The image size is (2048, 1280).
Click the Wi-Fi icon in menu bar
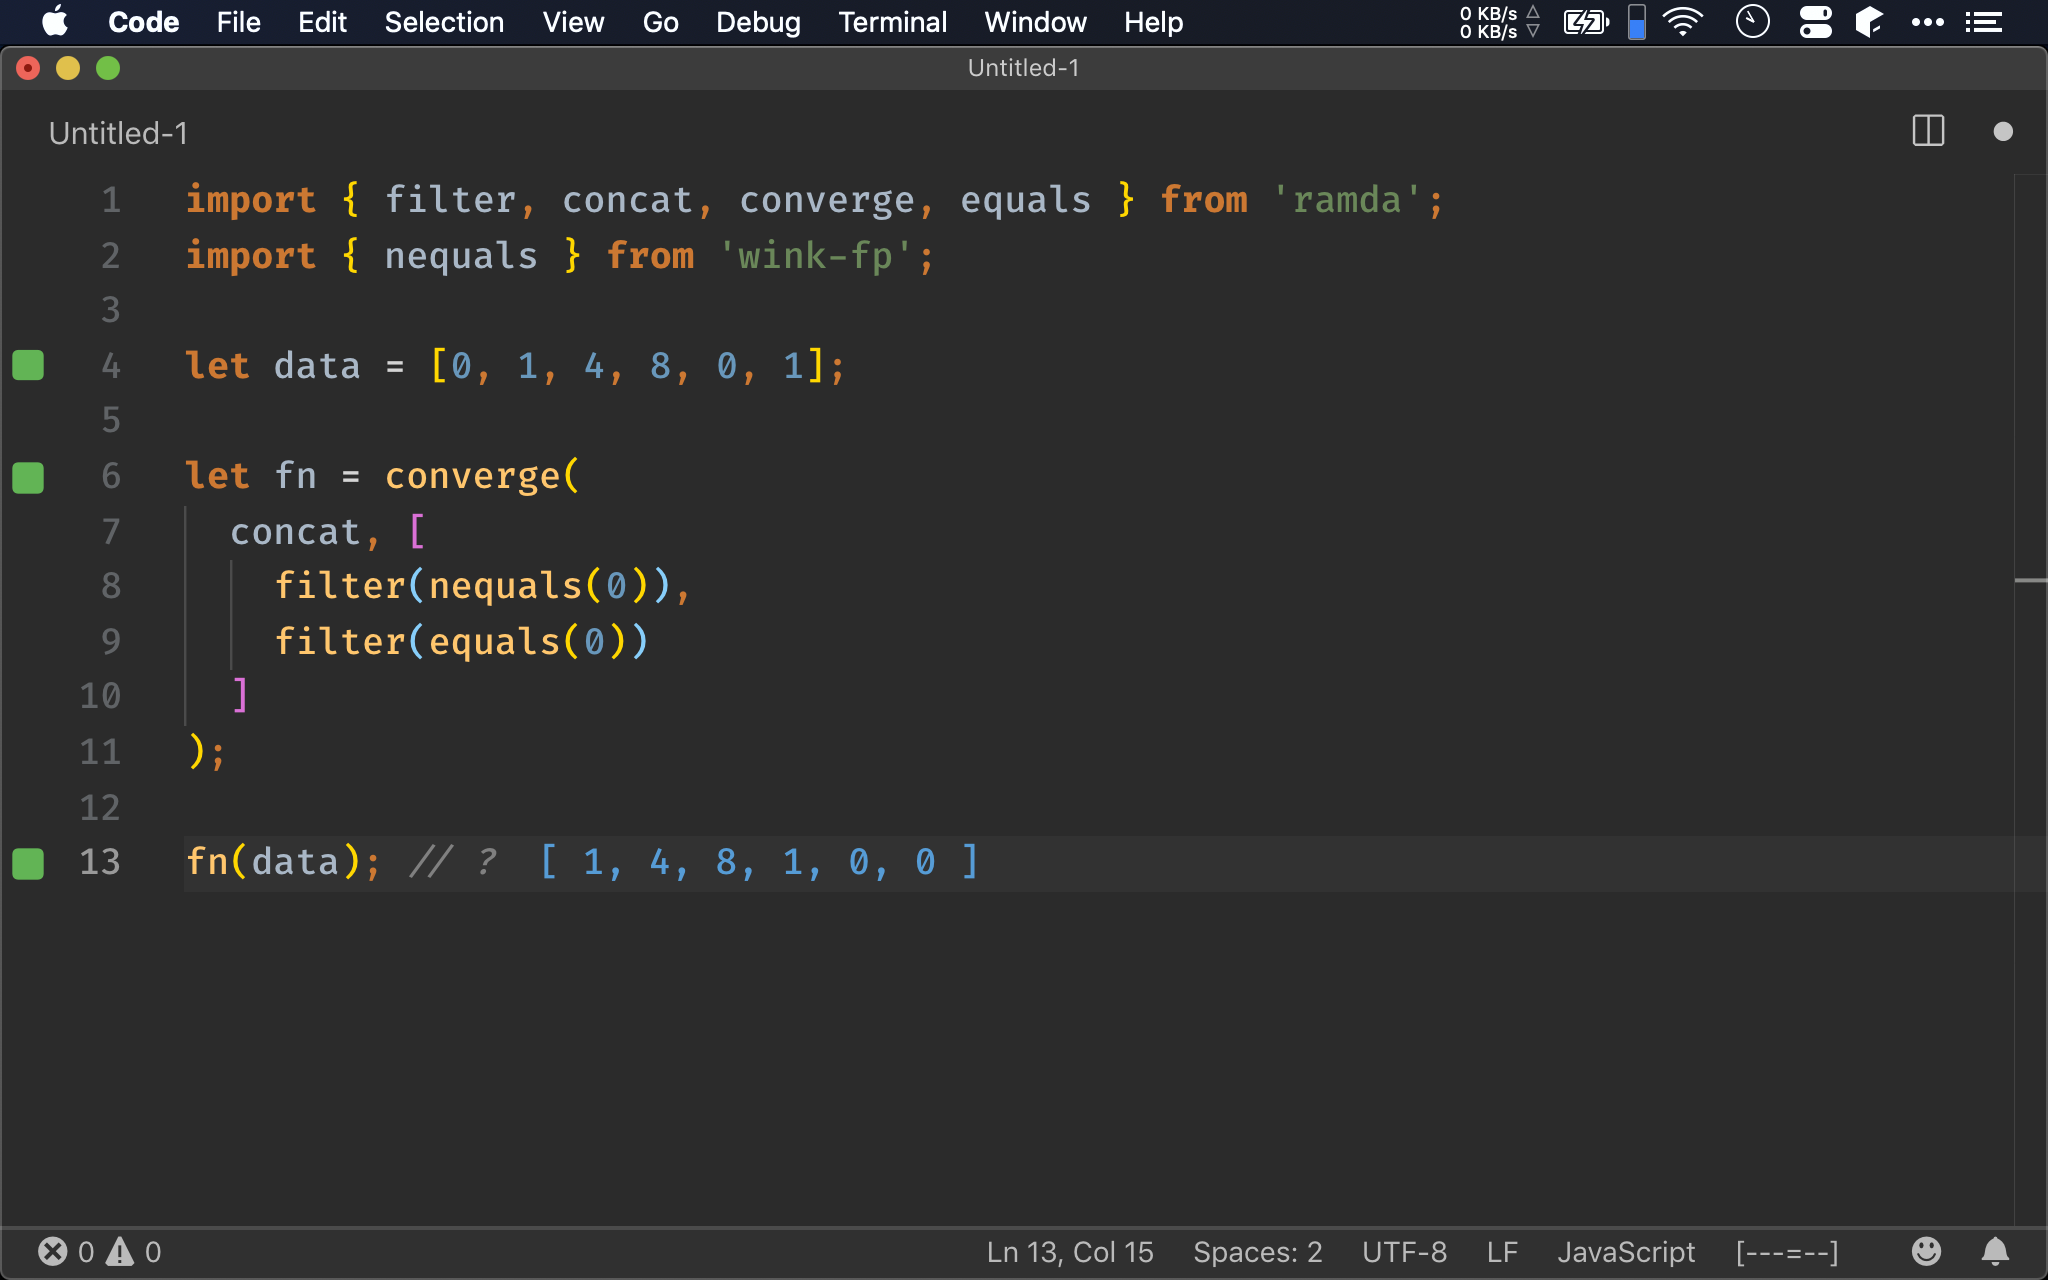(1683, 21)
